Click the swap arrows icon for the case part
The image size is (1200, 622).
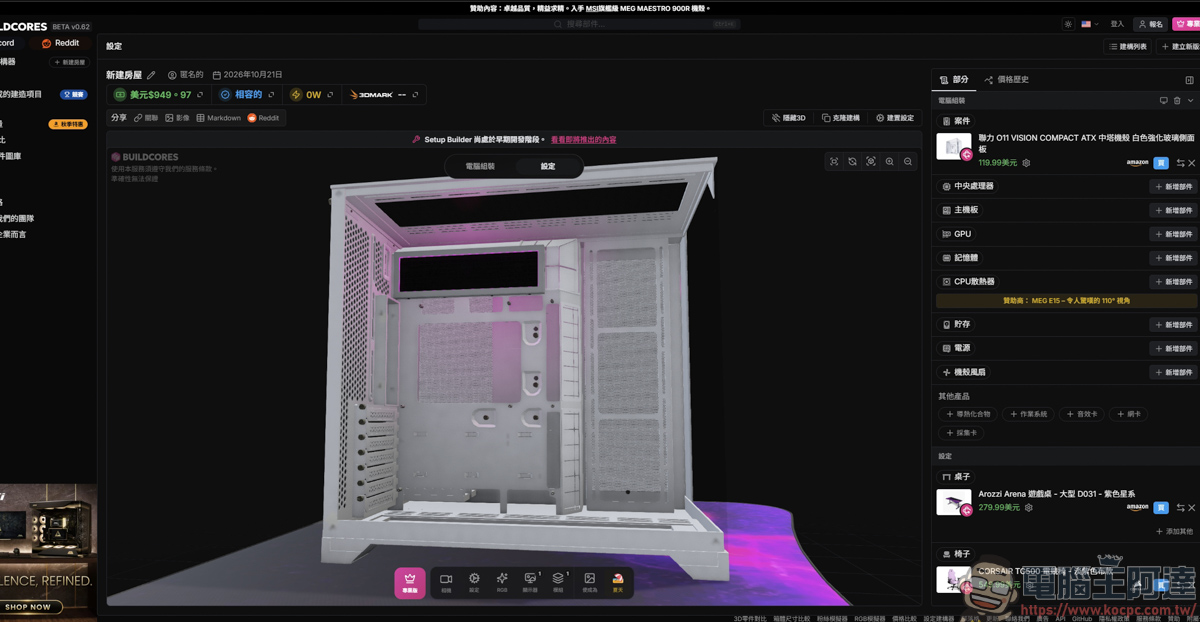(1180, 163)
